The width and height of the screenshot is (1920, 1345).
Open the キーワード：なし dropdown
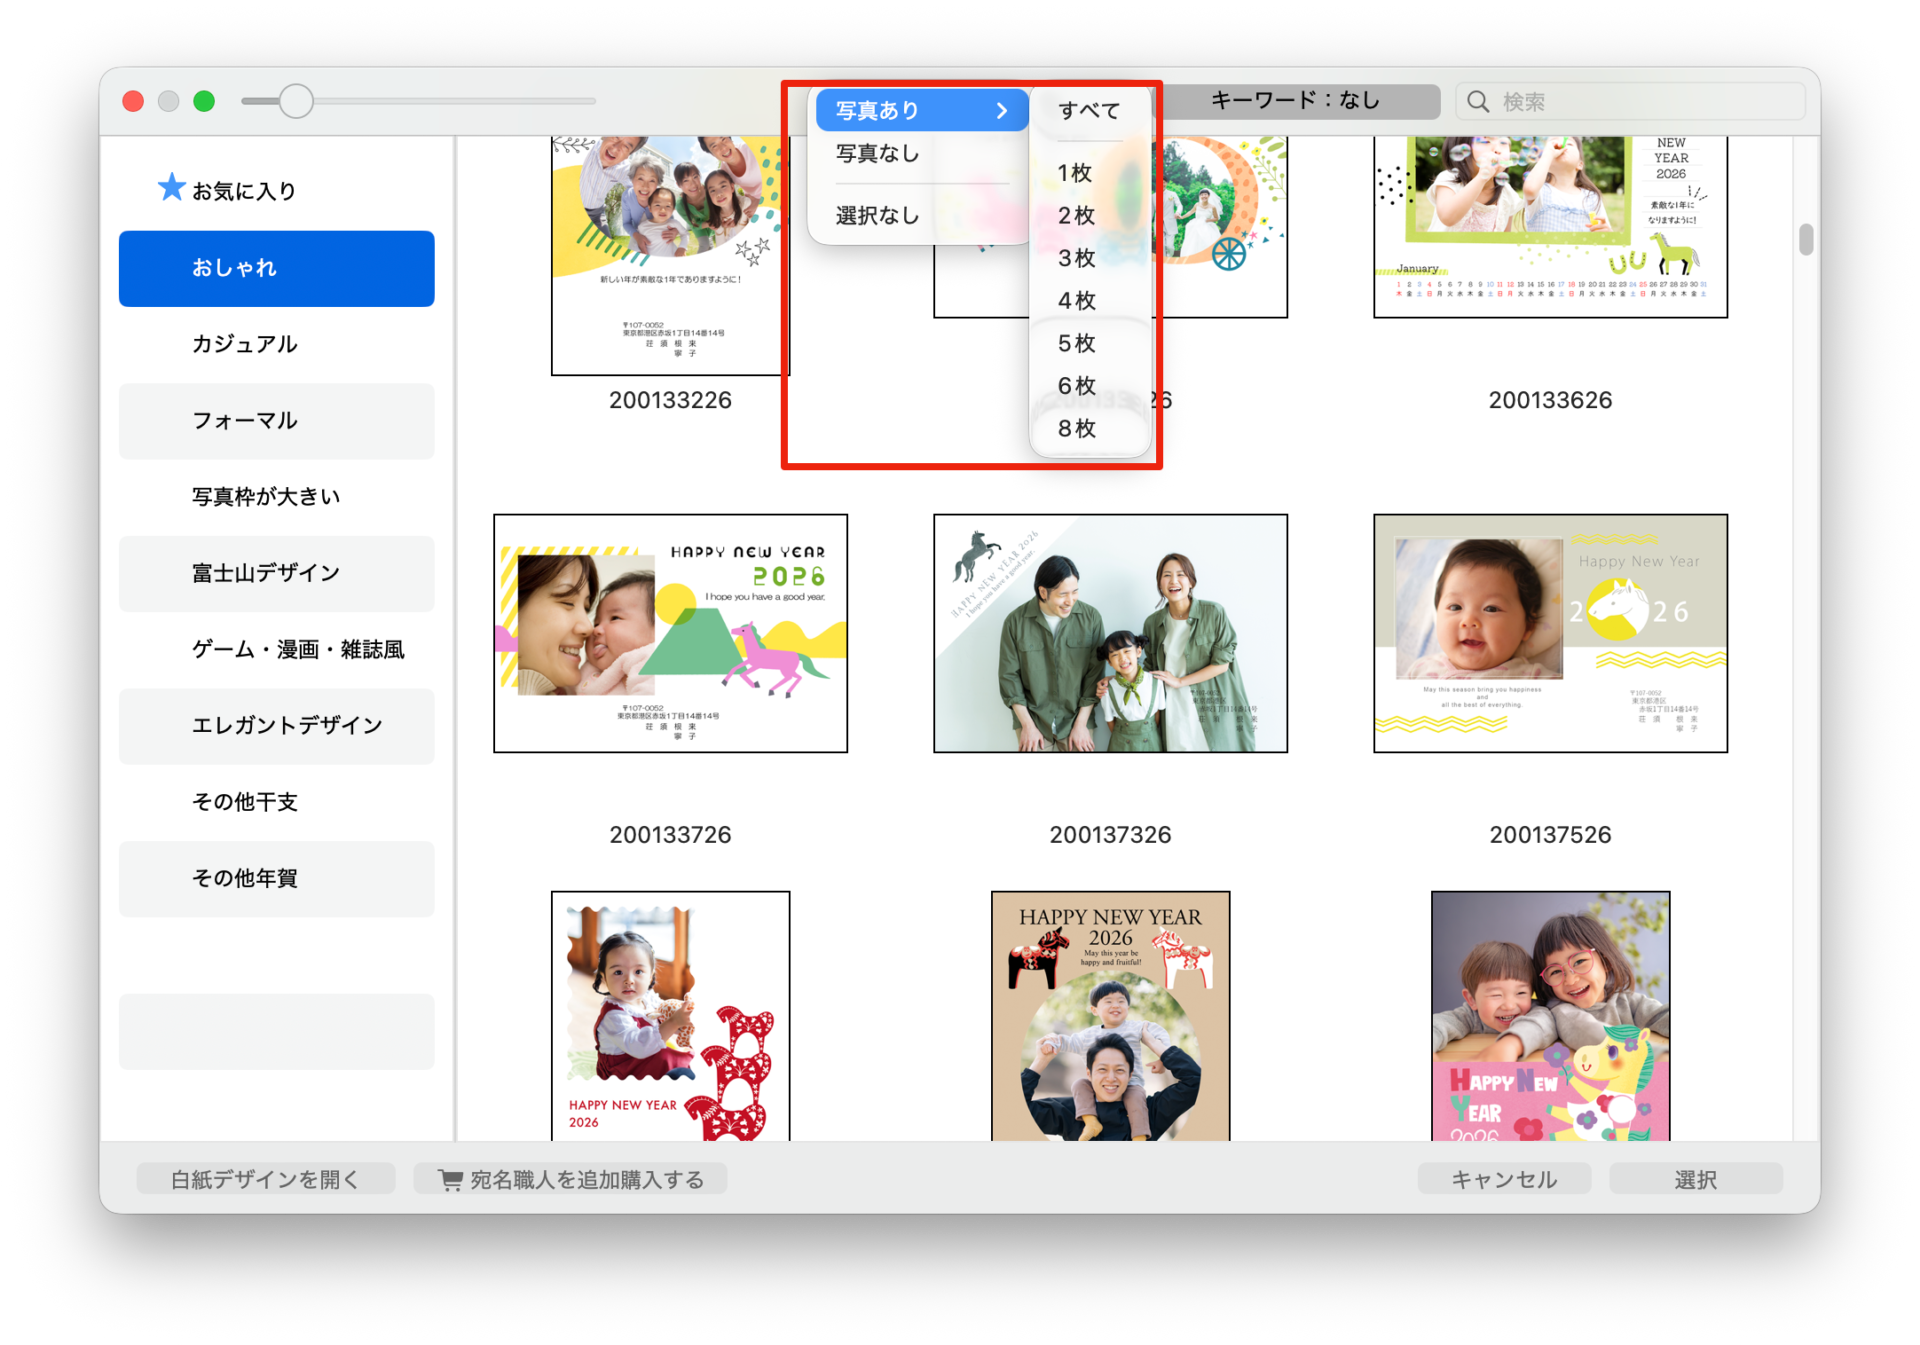1296,101
